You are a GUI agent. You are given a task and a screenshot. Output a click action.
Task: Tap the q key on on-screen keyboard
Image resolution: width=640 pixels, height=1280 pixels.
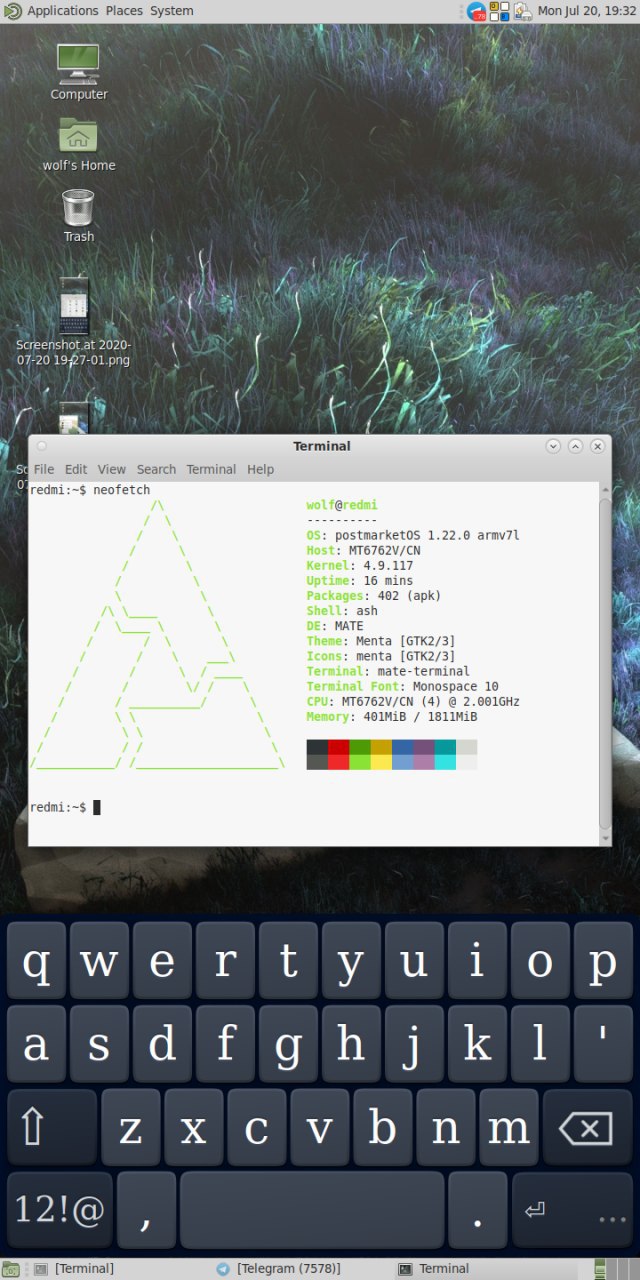point(36,962)
